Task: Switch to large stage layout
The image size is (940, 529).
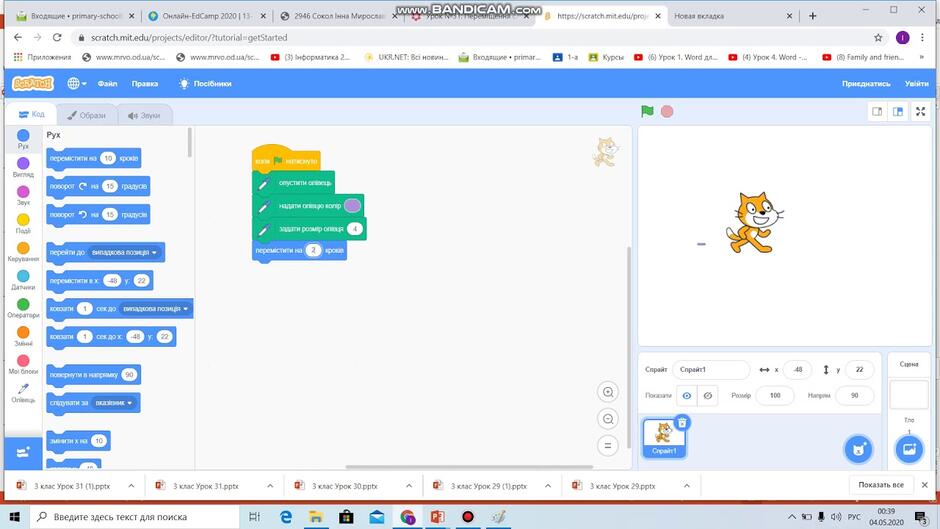Action: click(x=898, y=112)
